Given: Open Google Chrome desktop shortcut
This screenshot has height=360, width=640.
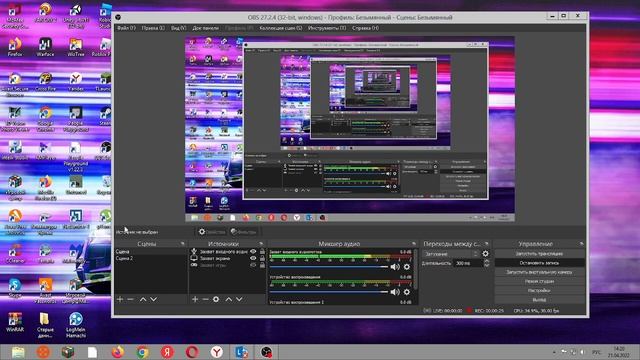Looking at the screenshot, I should coord(45,118).
